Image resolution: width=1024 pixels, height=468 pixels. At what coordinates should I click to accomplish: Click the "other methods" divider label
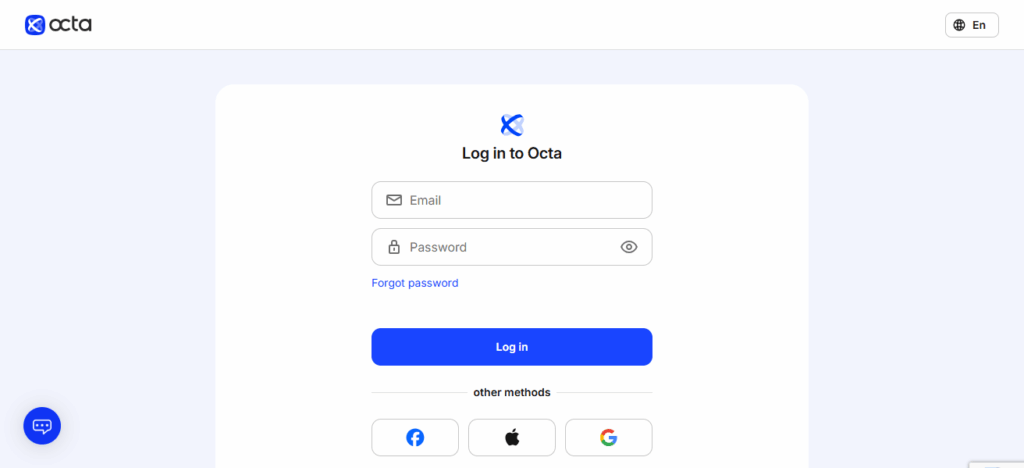[512, 392]
